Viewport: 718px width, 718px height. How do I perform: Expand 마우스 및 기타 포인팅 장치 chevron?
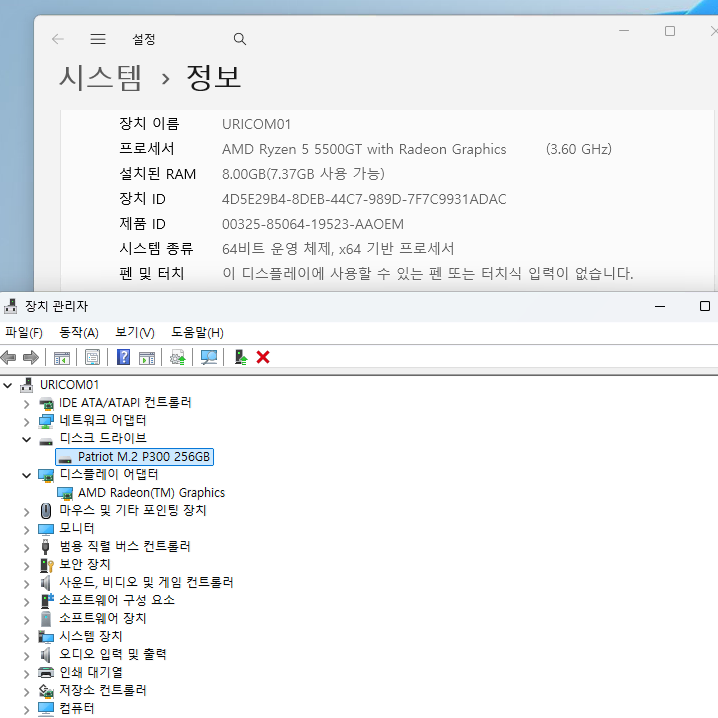pos(27,512)
